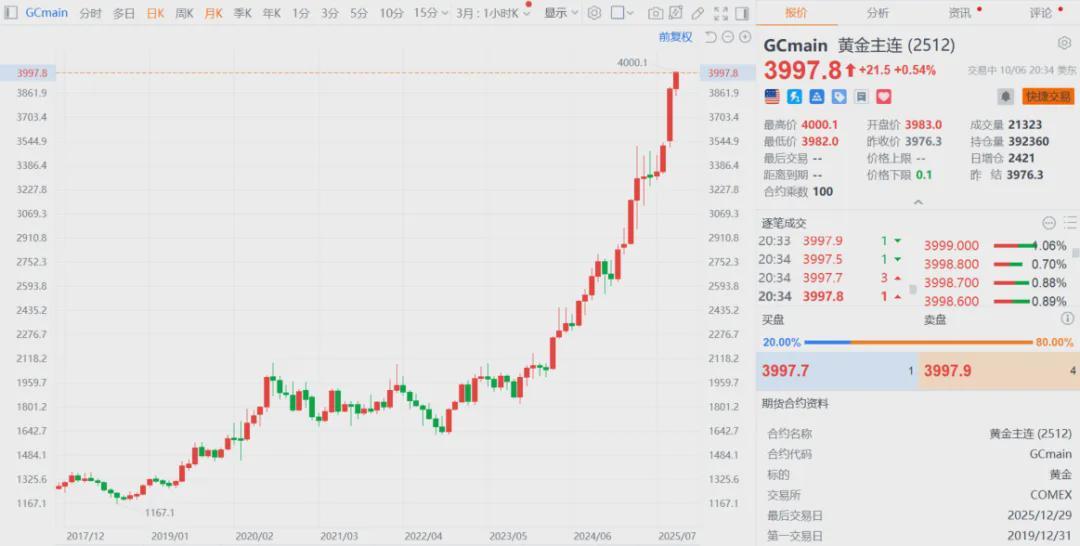Screen dimensions: 1080x546
Task: Reset chart view with undo arrow
Action: 710,37
